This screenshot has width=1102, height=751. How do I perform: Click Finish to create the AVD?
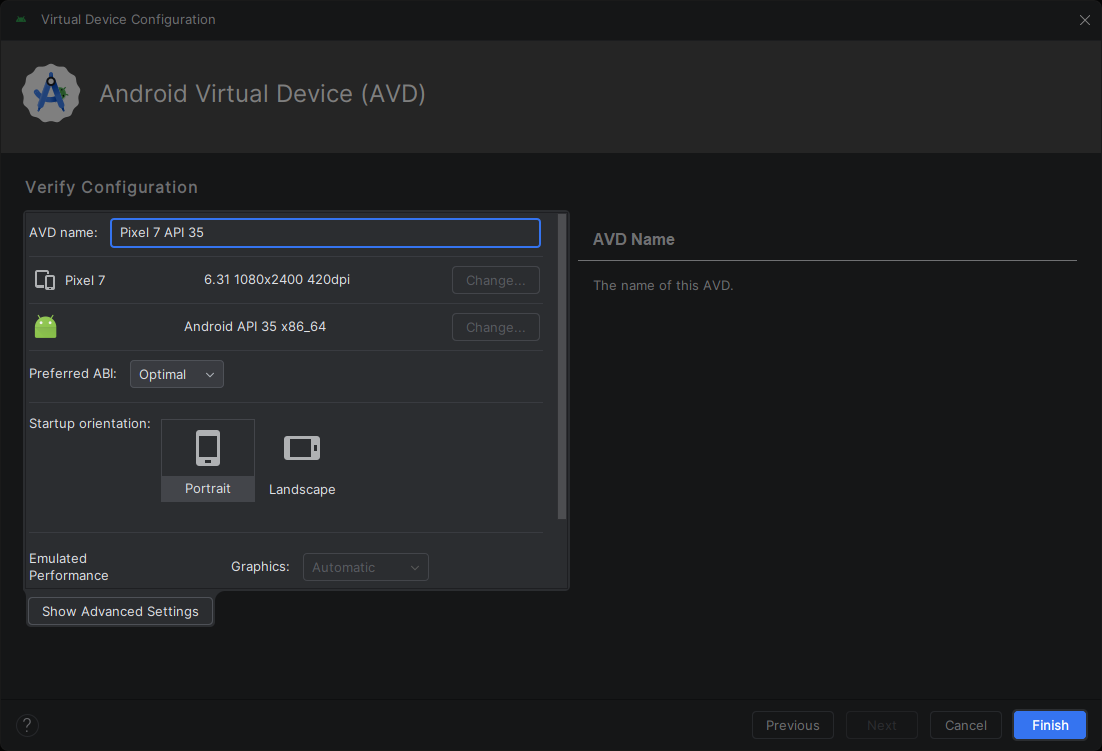(1050, 725)
